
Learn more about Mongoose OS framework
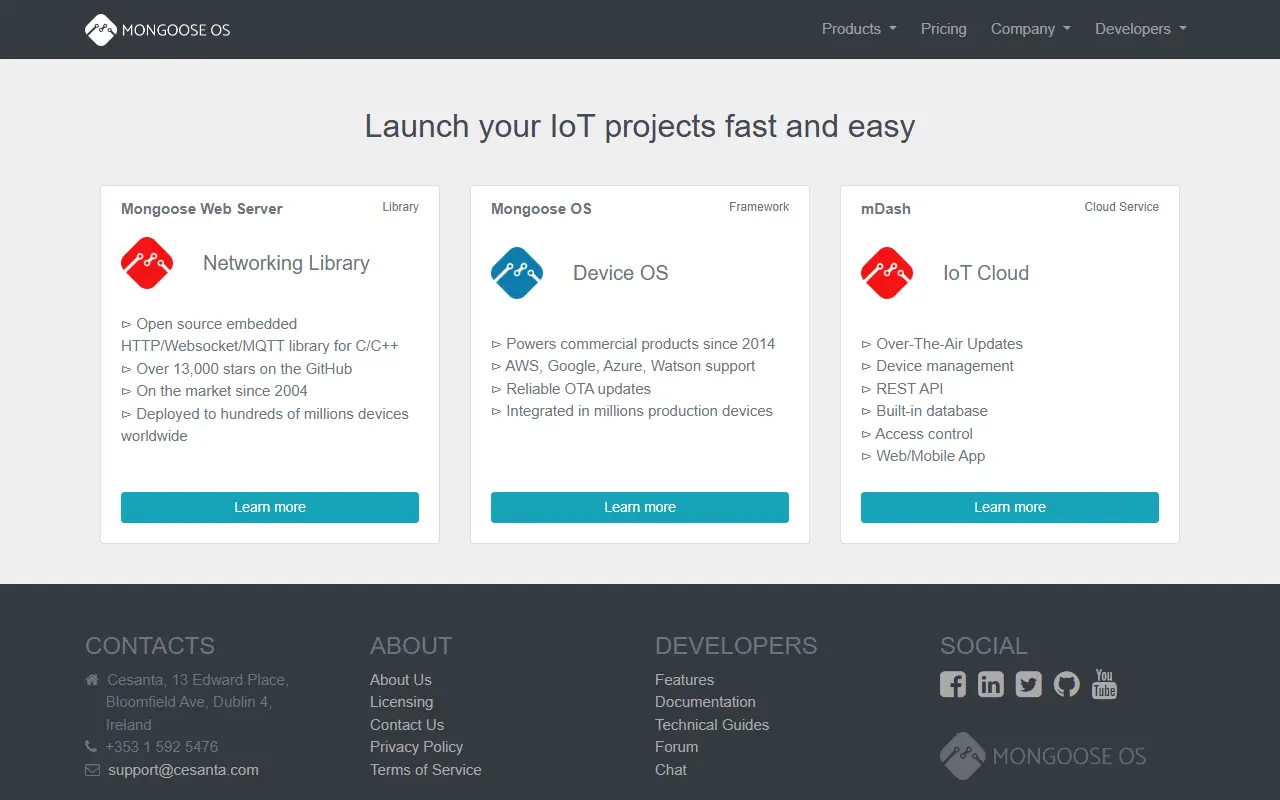640,507
